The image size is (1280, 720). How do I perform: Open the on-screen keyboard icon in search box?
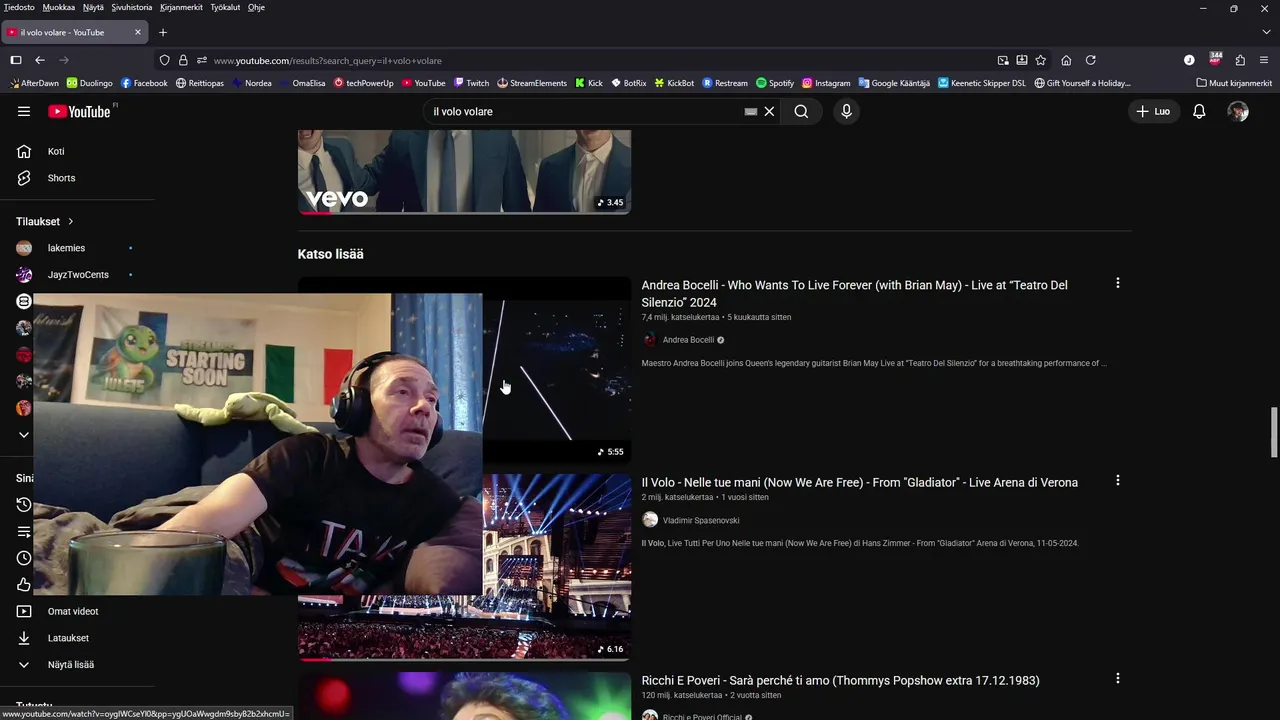pyautogui.click(x=751, y=112)
